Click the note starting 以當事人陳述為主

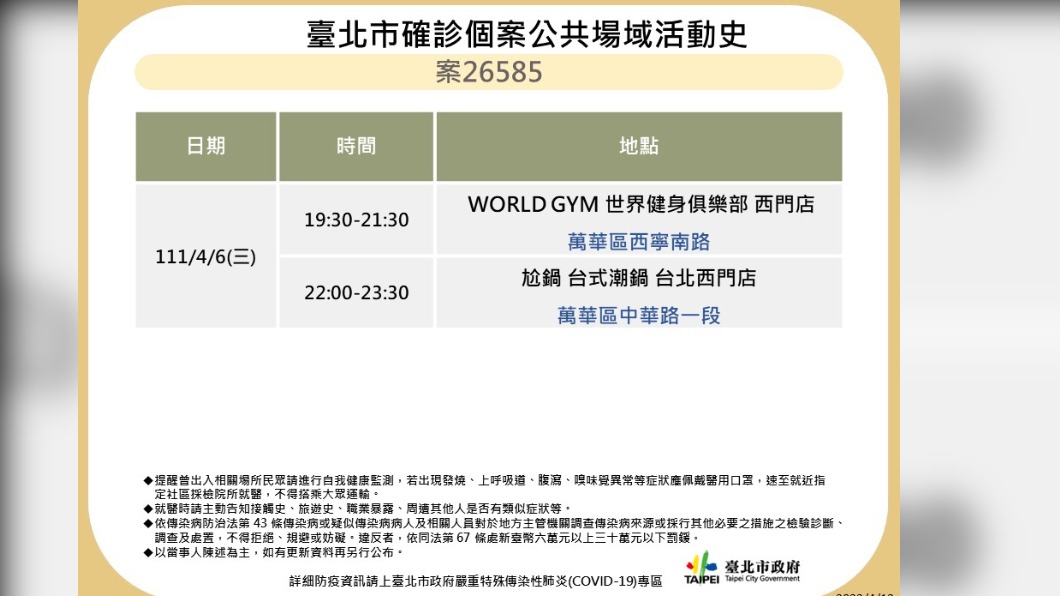(x=274, y=552)
